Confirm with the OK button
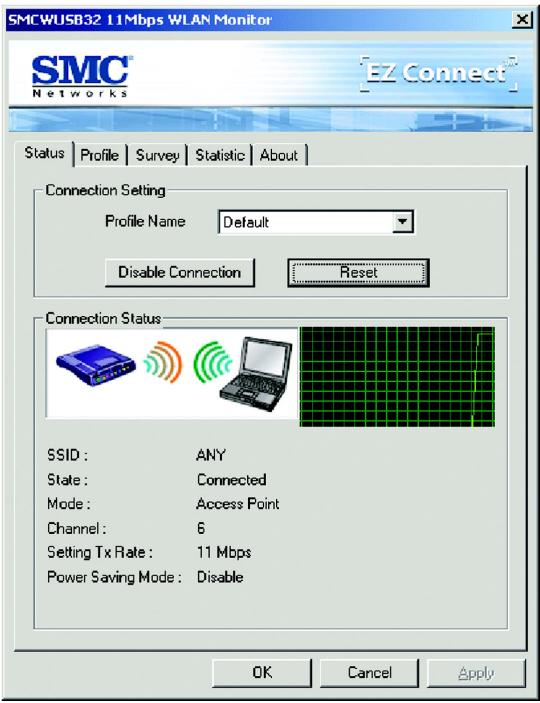Viewport: 540px width, 703px height. (x=262, y=672)
